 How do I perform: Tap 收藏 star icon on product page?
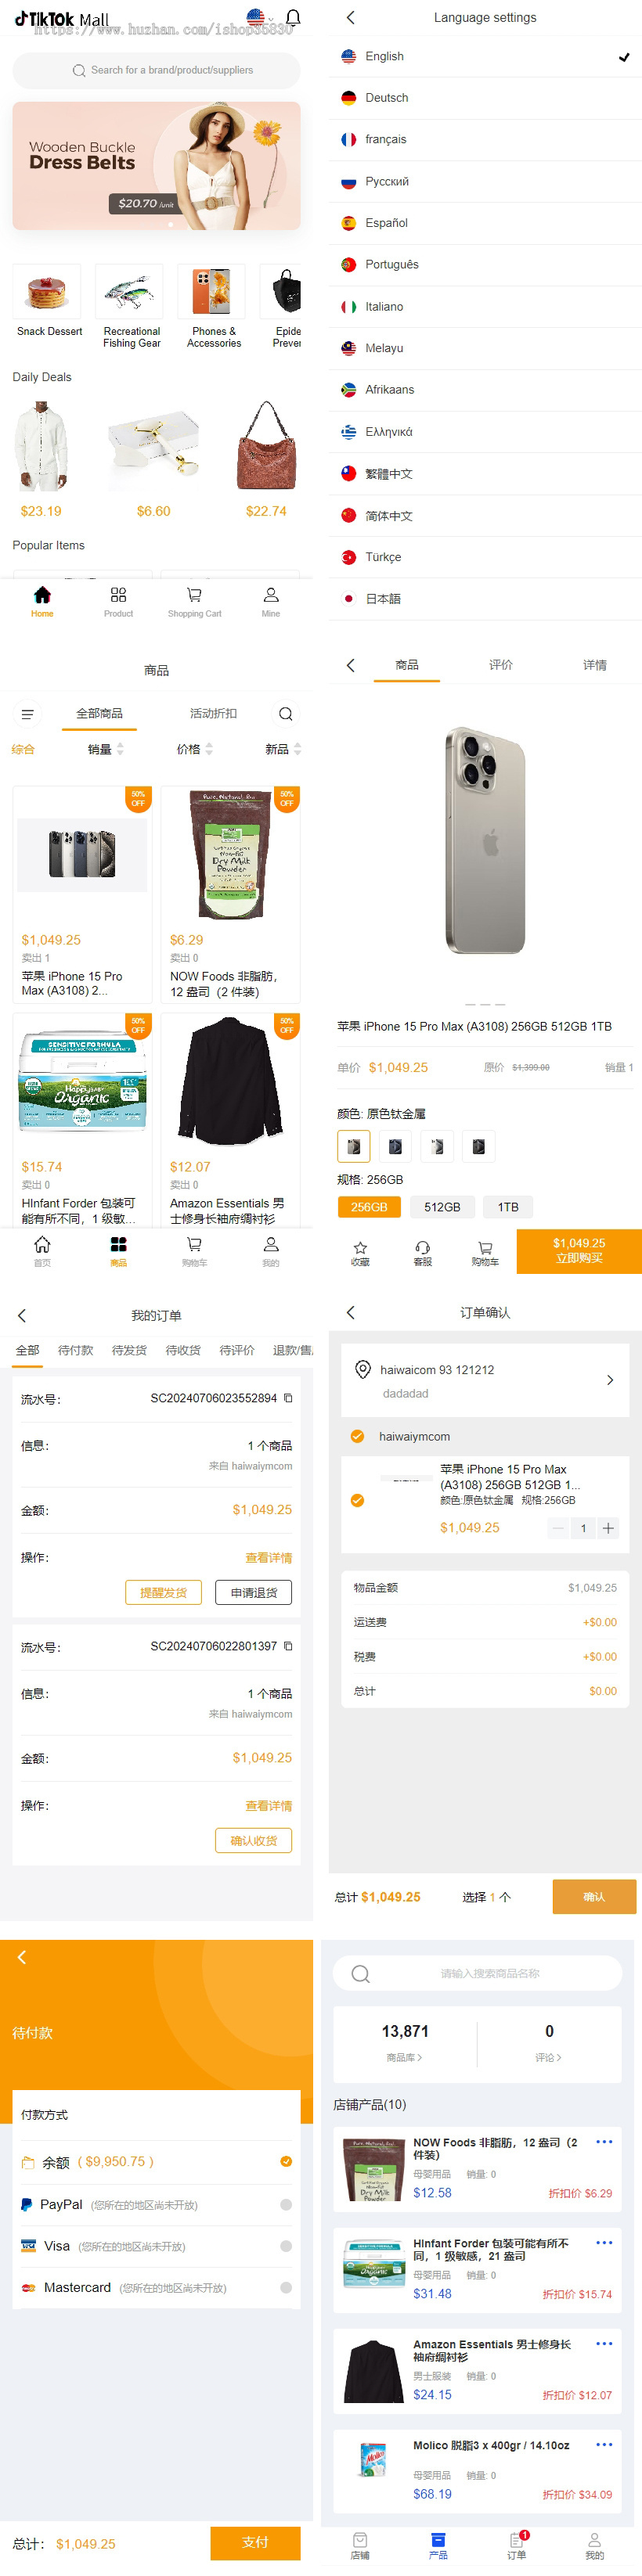point(361,1247)
